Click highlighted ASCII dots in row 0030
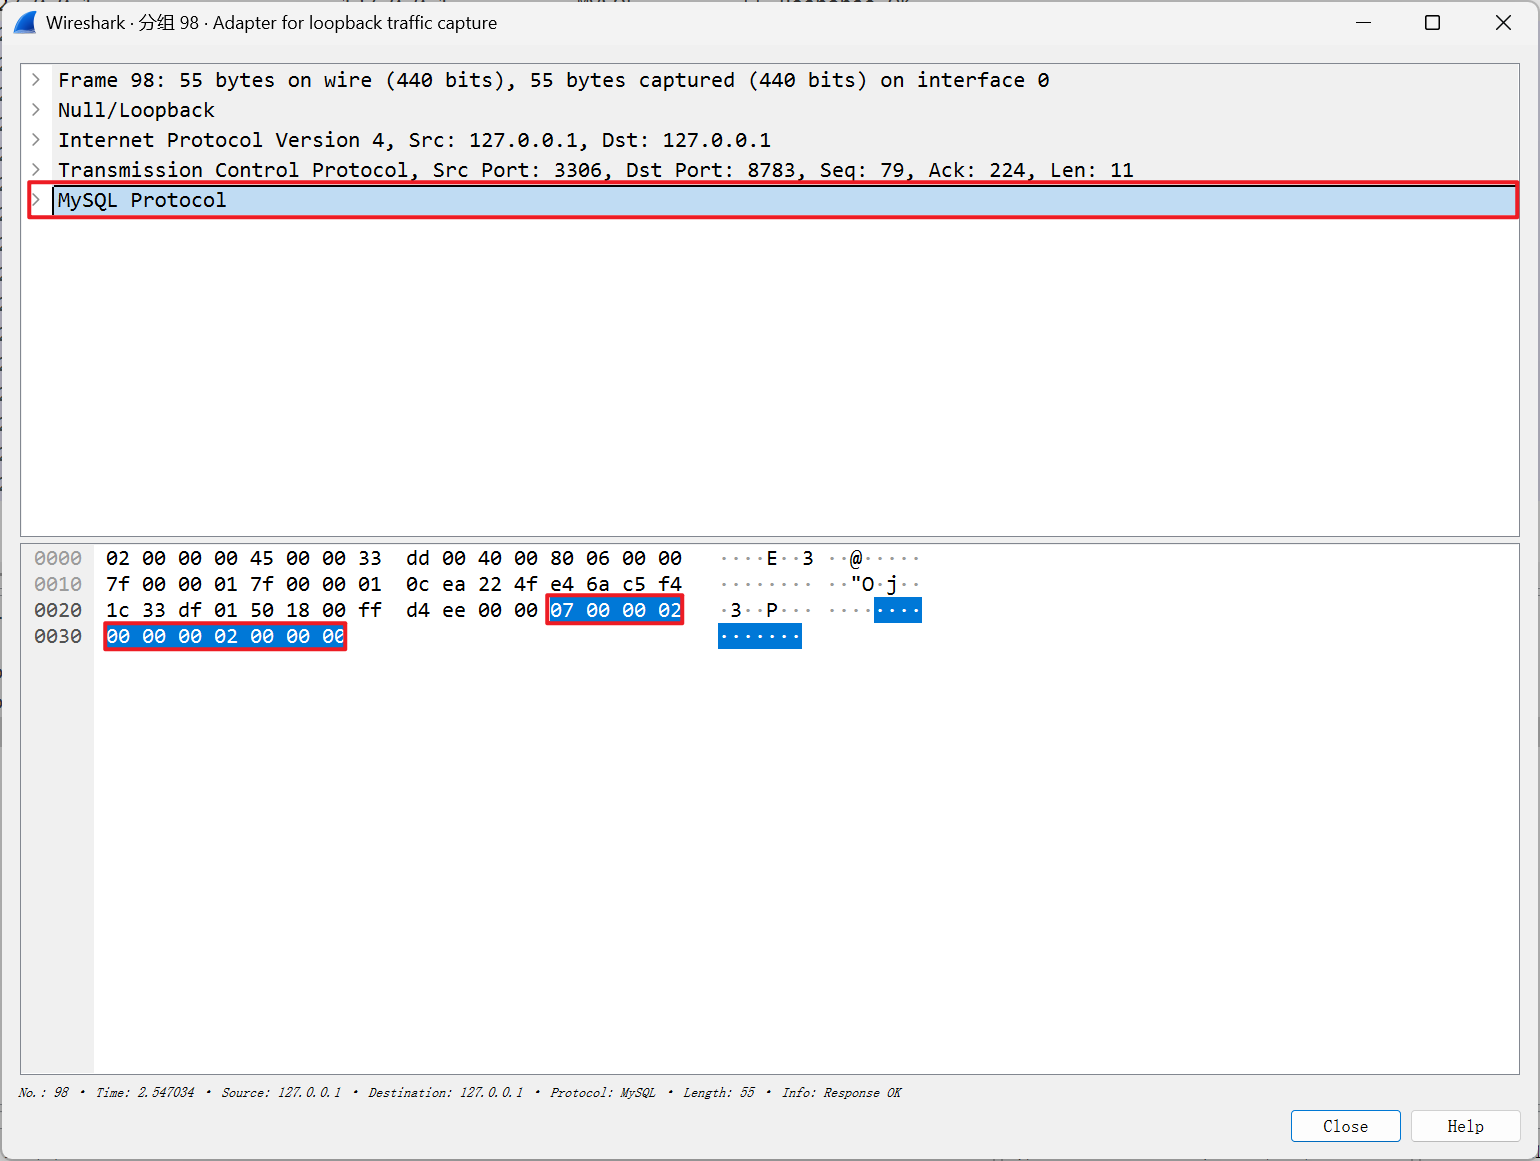The image size is (1540, 1161). click(x=760, y=636)
